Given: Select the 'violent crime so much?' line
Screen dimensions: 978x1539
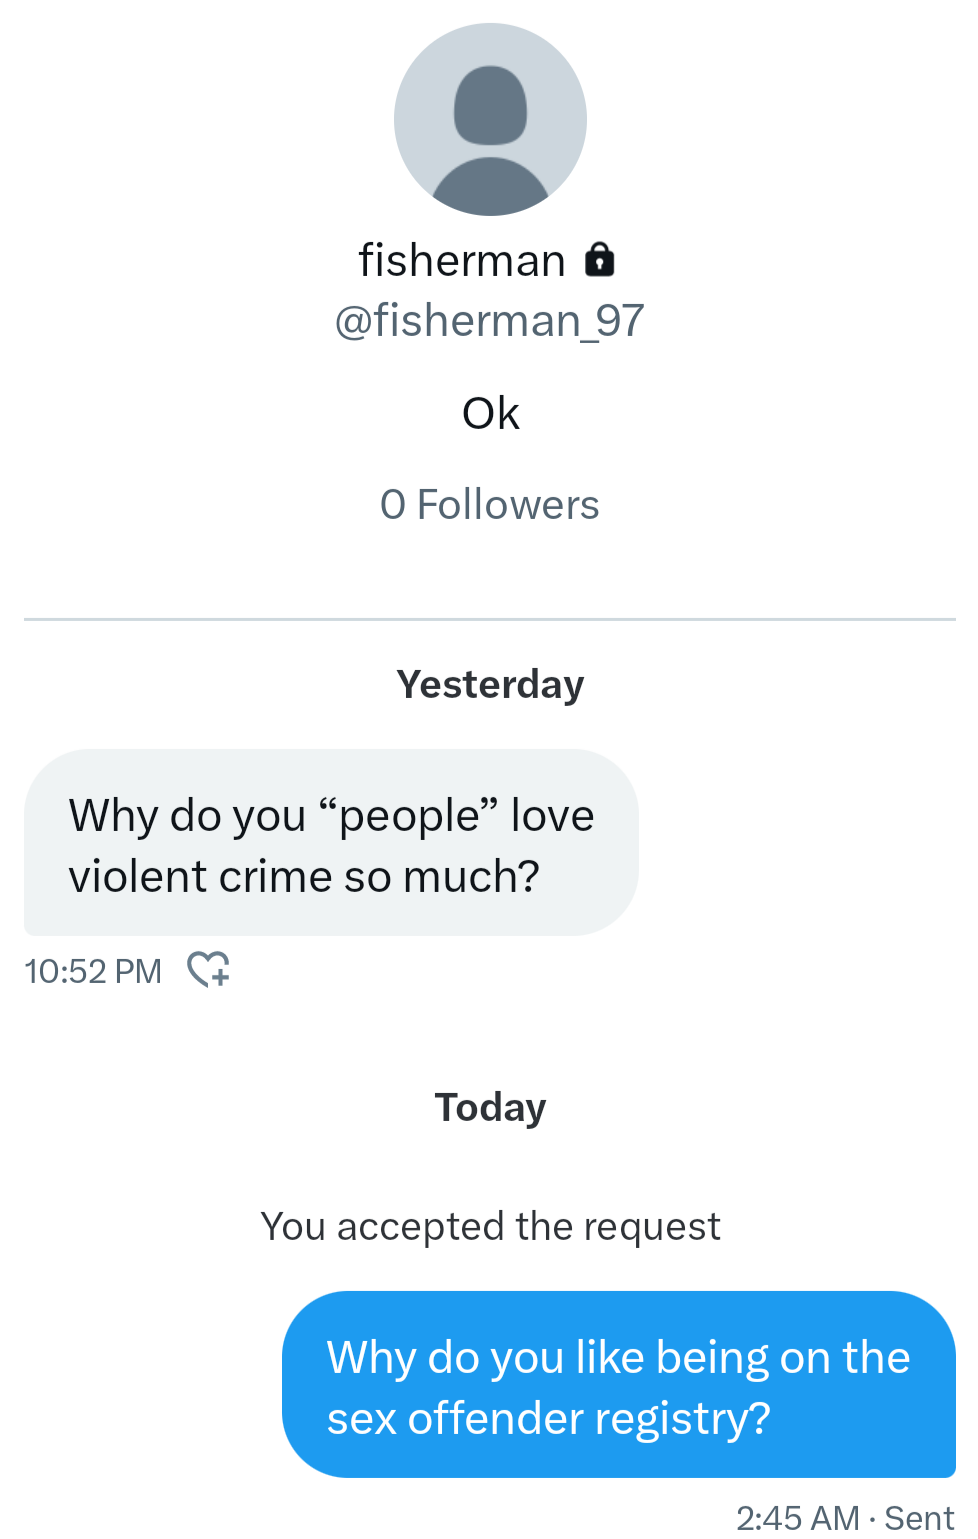Looking at the screenshot, I should 304,877.
